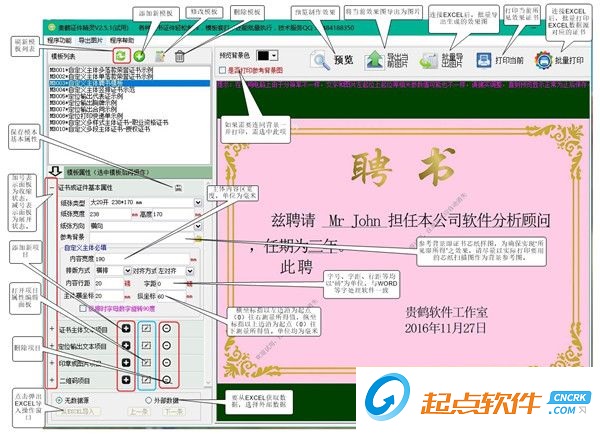Remove item in 证书主体文本项目 row
The height and width of the screenshot is (434, 600).
[x=166, y=328]
